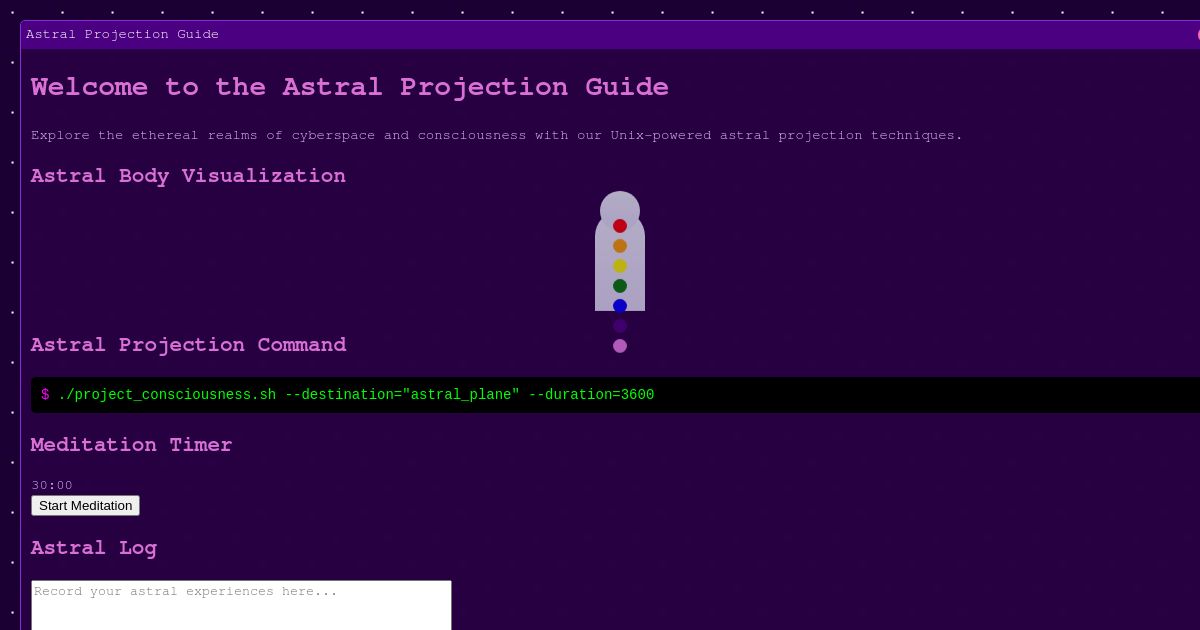1200x630 pixels.
Task: Expand the Astral Projection Command section
Action: (189, 345)
